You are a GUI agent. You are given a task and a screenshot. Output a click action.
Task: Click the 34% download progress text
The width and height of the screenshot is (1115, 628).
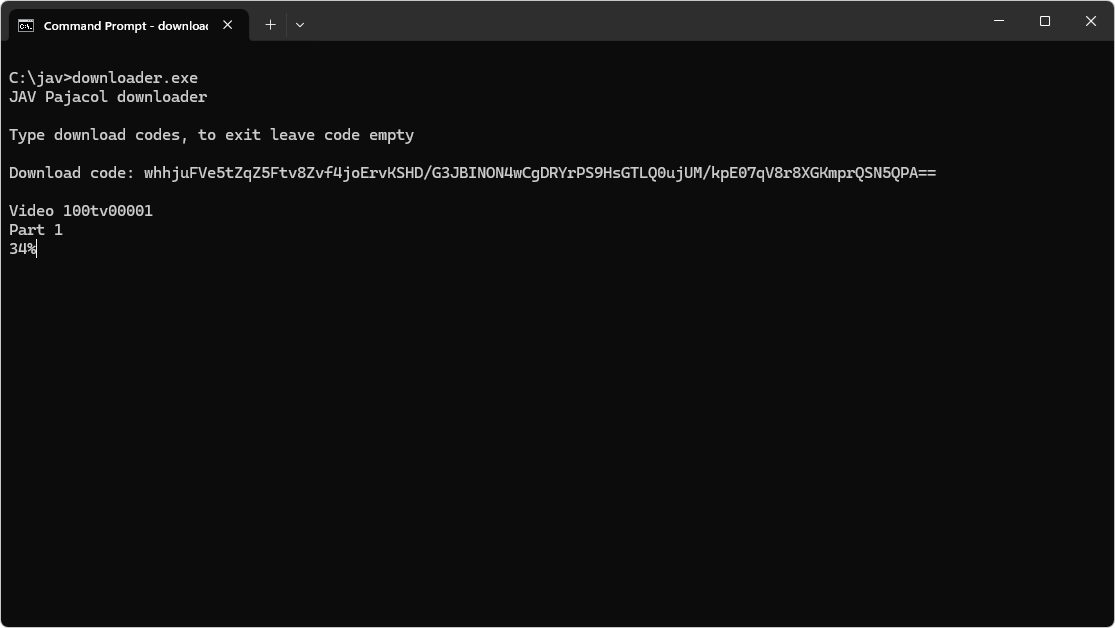[21, 249]
